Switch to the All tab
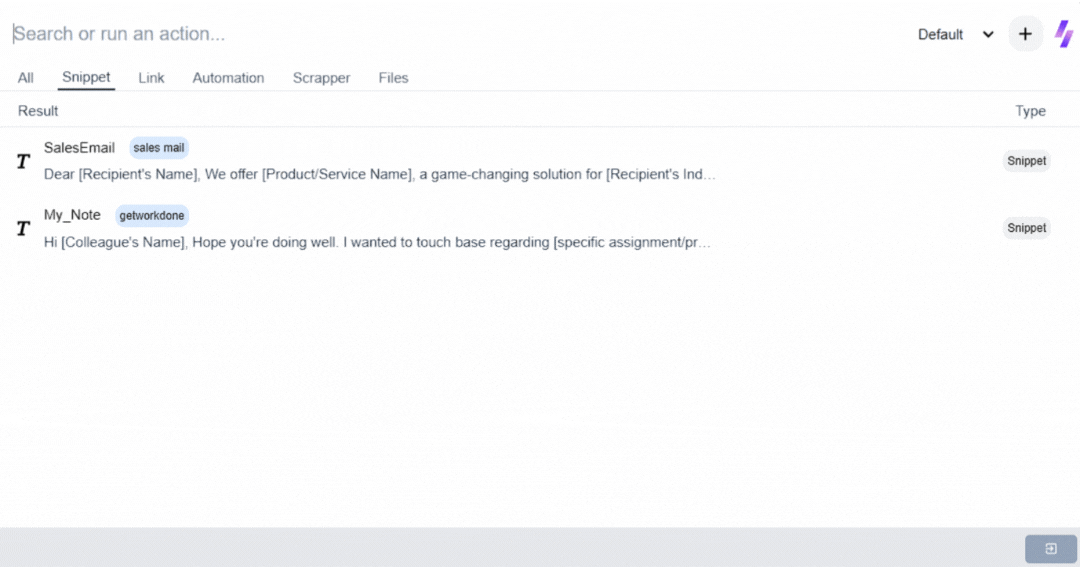The height and width of the screenshot is (568, 1080). pyautogui.click(x=25, y=78)
